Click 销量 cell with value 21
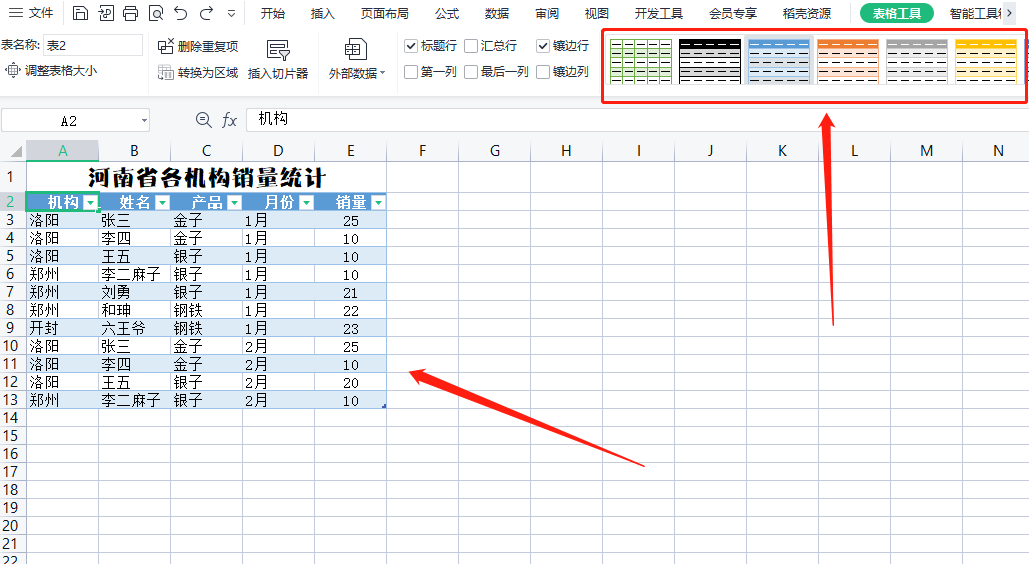The width and height of the screenshot is (1029, 564). [350, 292]
